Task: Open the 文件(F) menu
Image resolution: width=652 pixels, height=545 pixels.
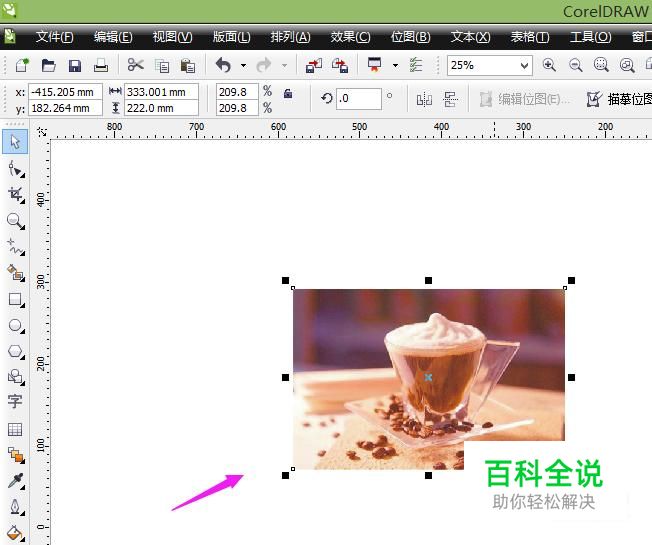Action: pos(54,37)
